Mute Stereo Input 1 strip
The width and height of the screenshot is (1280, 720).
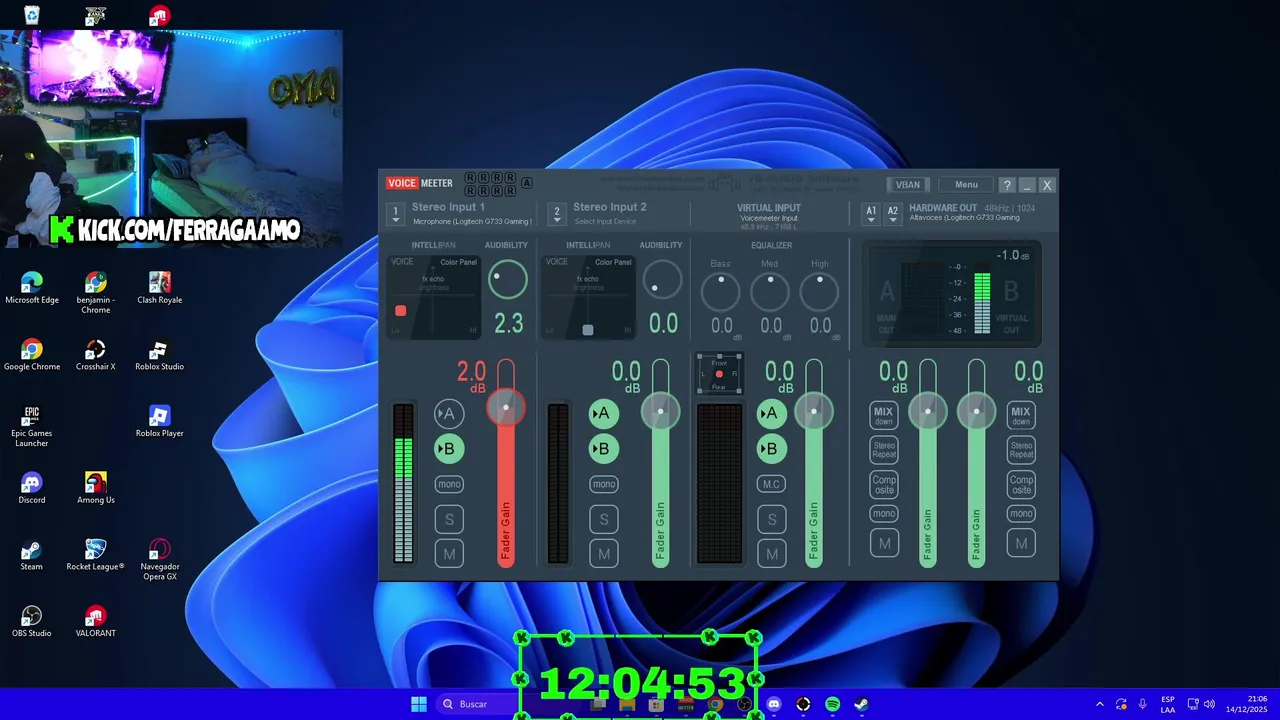[449, 554]
